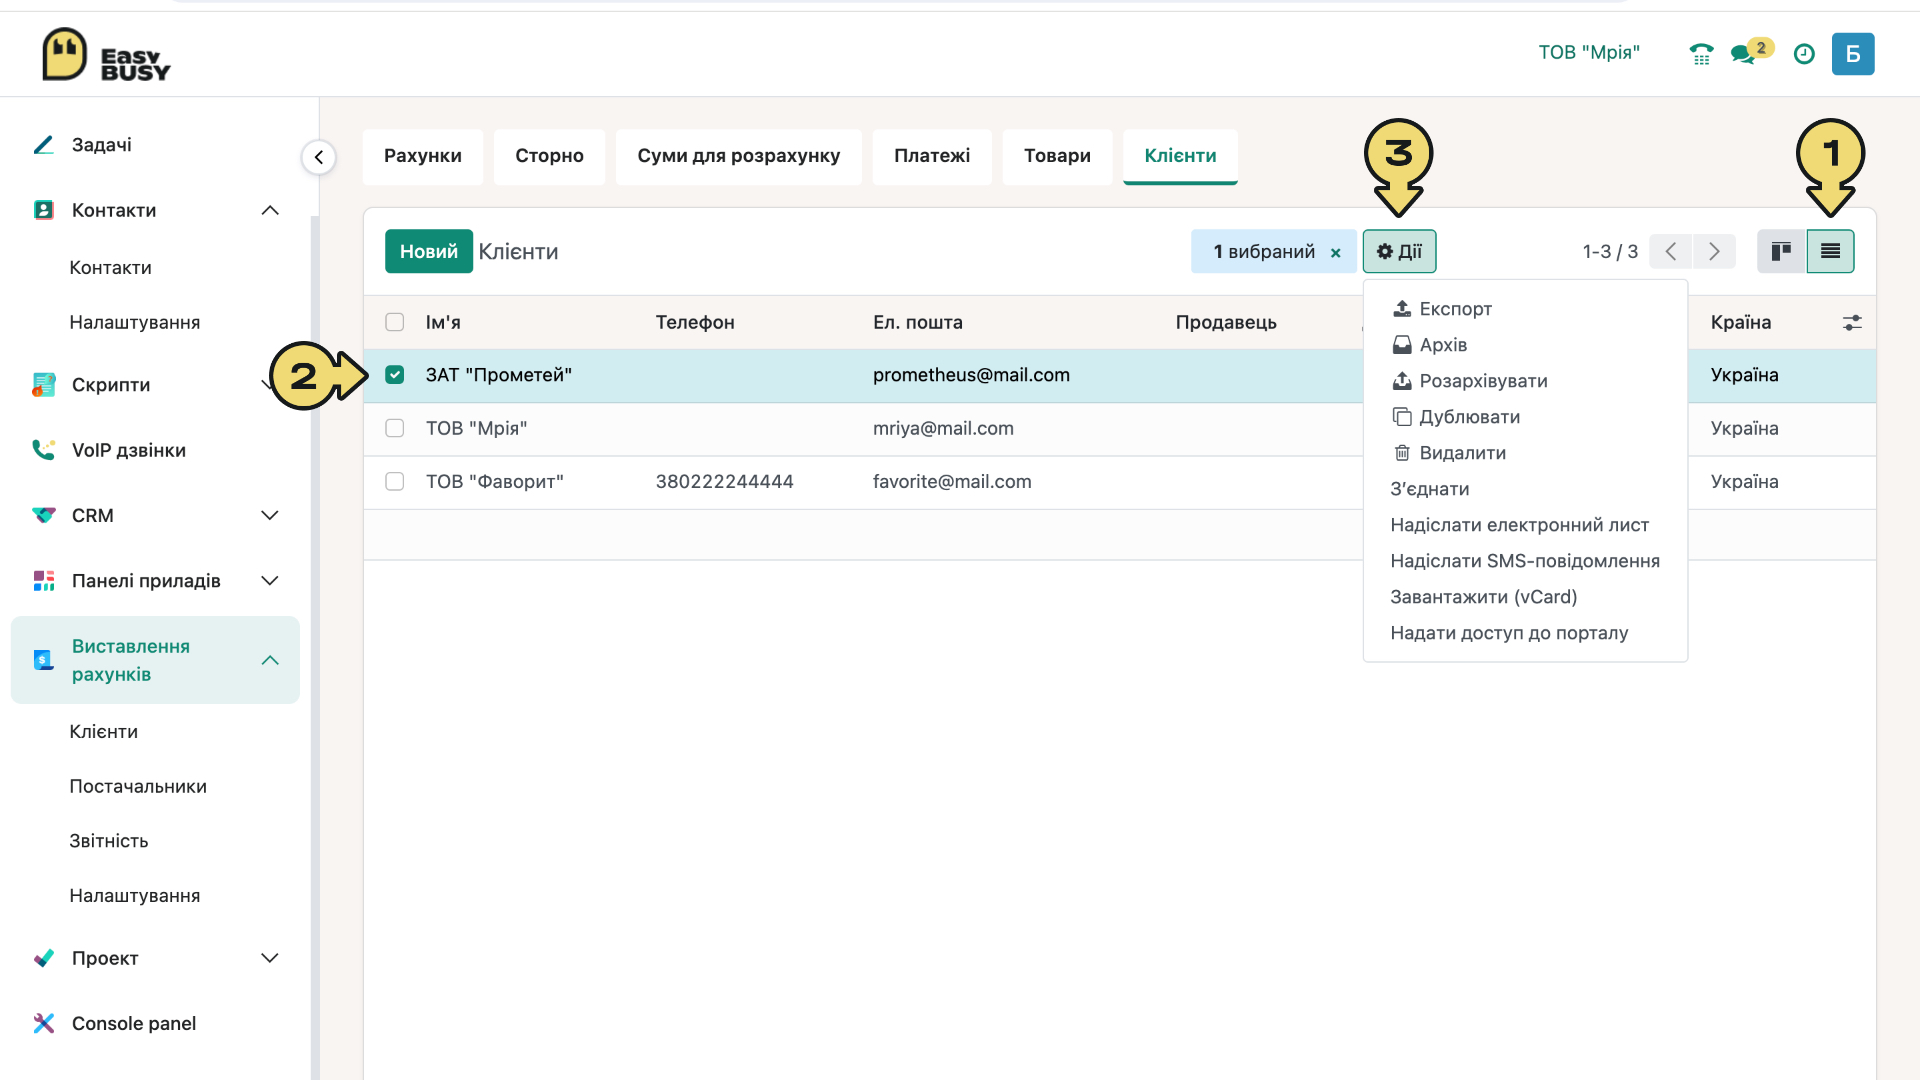Click favorite@mail.com email cell
Screen dimensions: 1920x1080
point(952,482)
